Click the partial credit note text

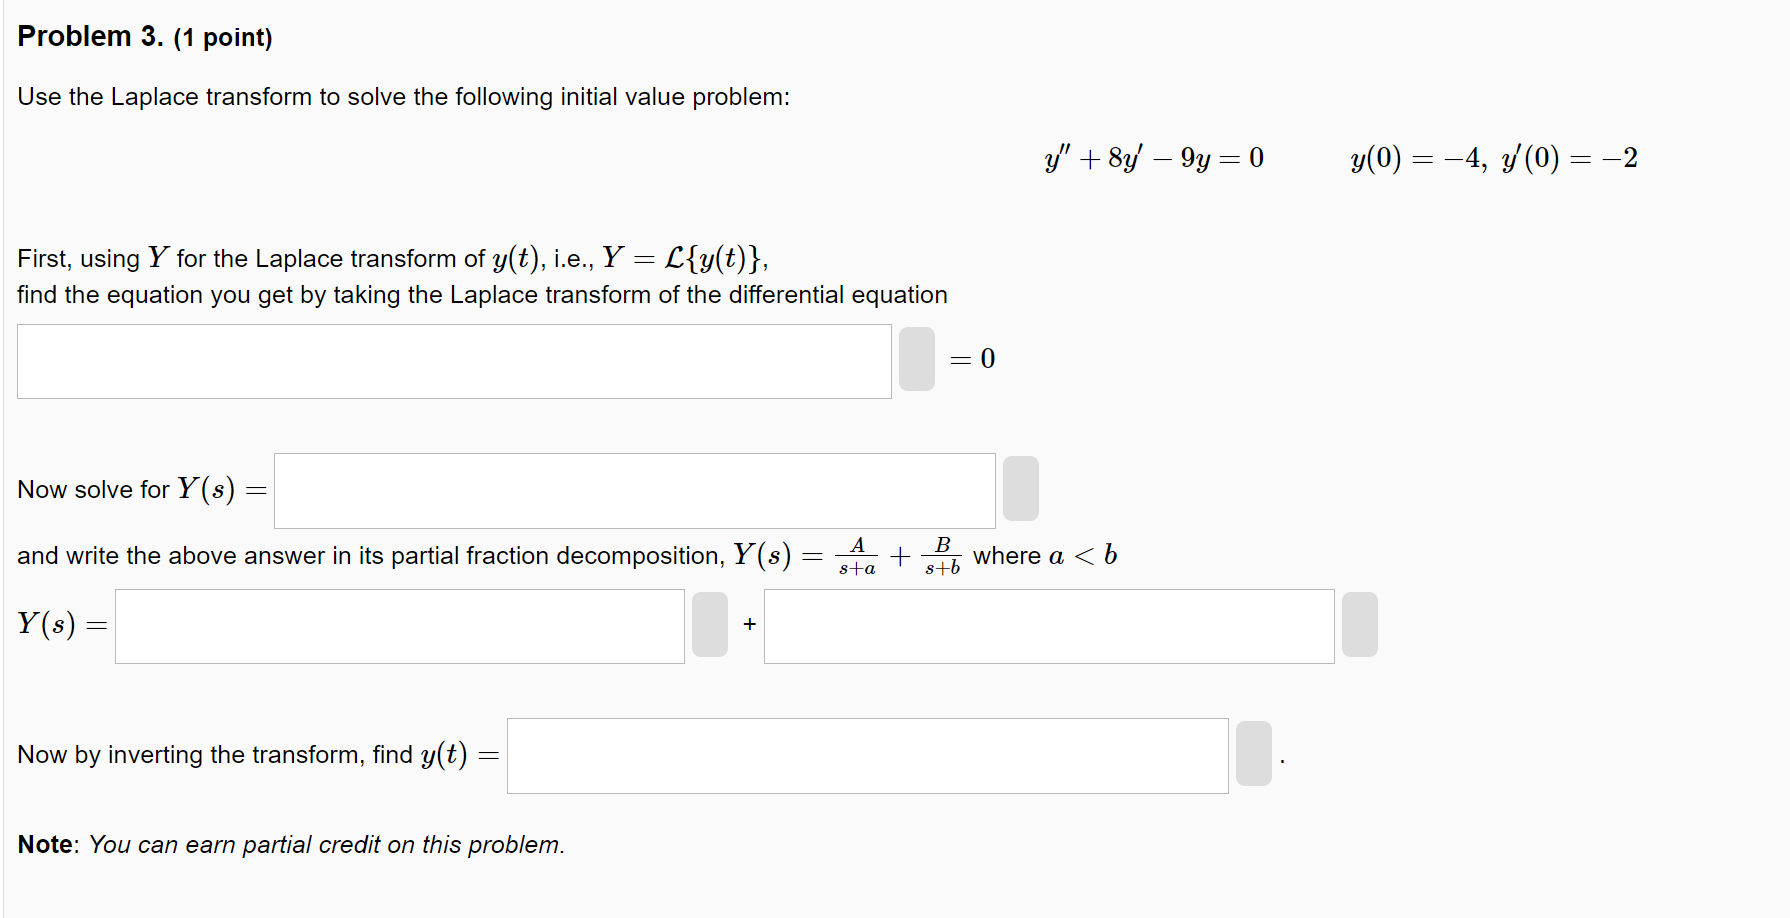291,845
